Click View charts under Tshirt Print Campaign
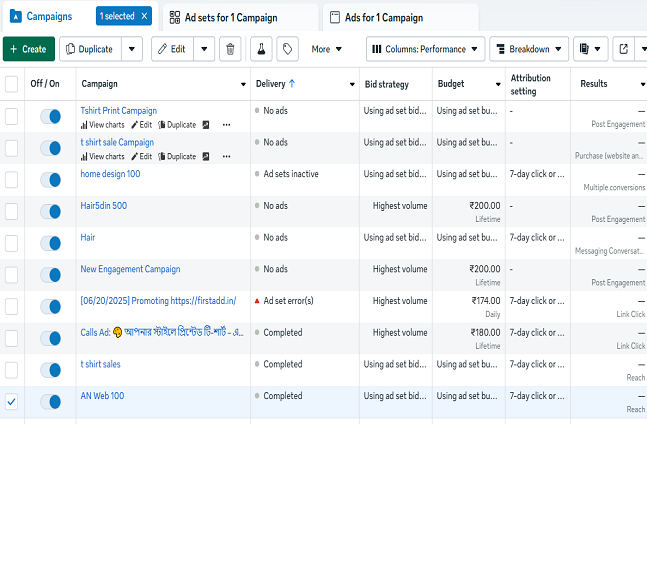Image resolution: width=647 pixels, height=570 pixels. [103, 125]
